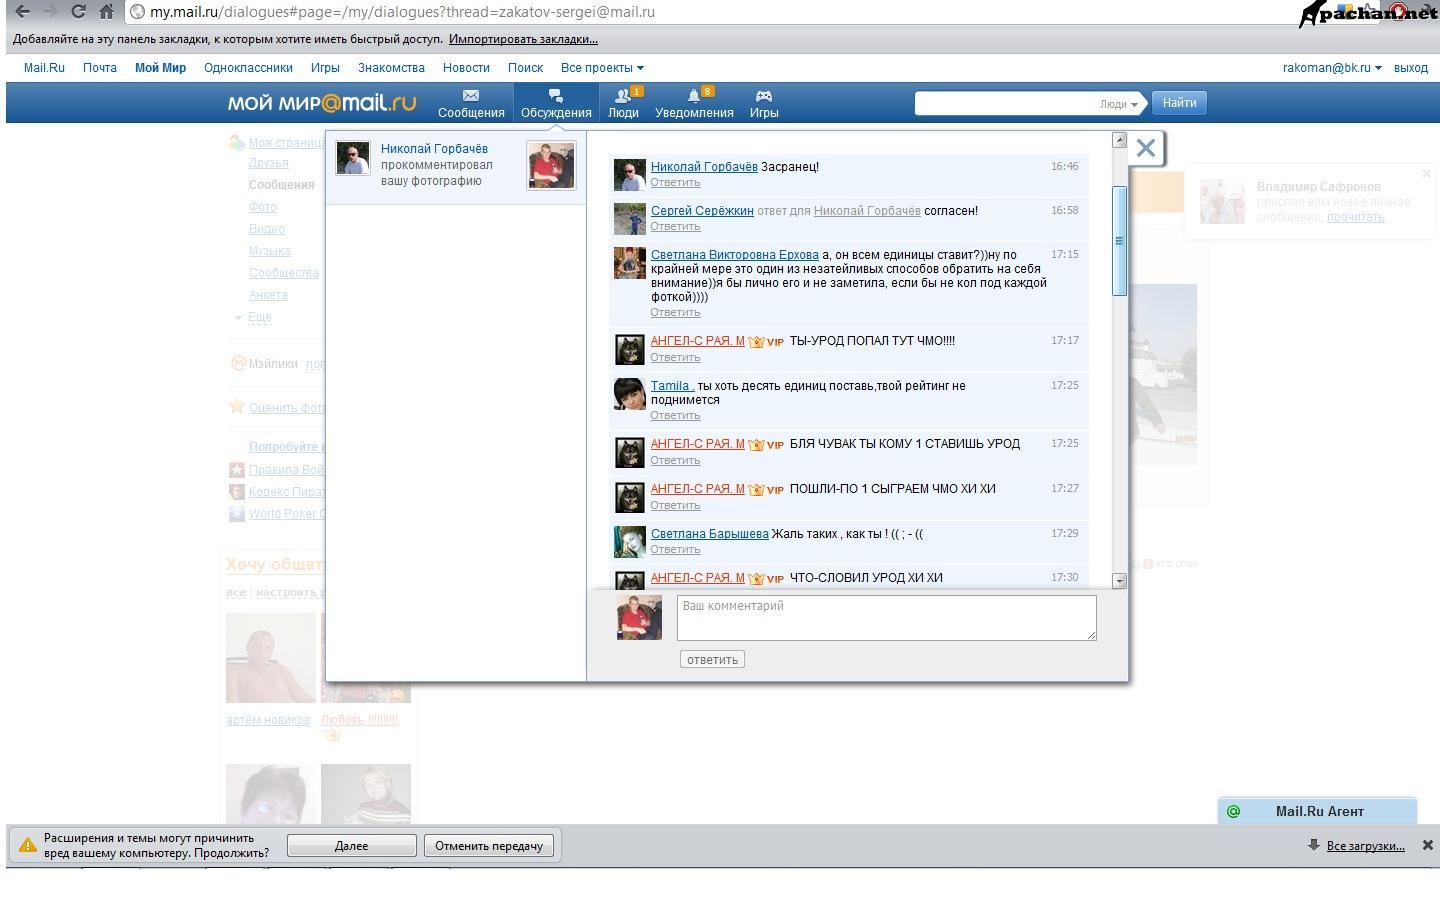1440x900 pixels.
Task: Click the прочитать link in the notification
Action: pyautogui.click(x=1355, y=217)
